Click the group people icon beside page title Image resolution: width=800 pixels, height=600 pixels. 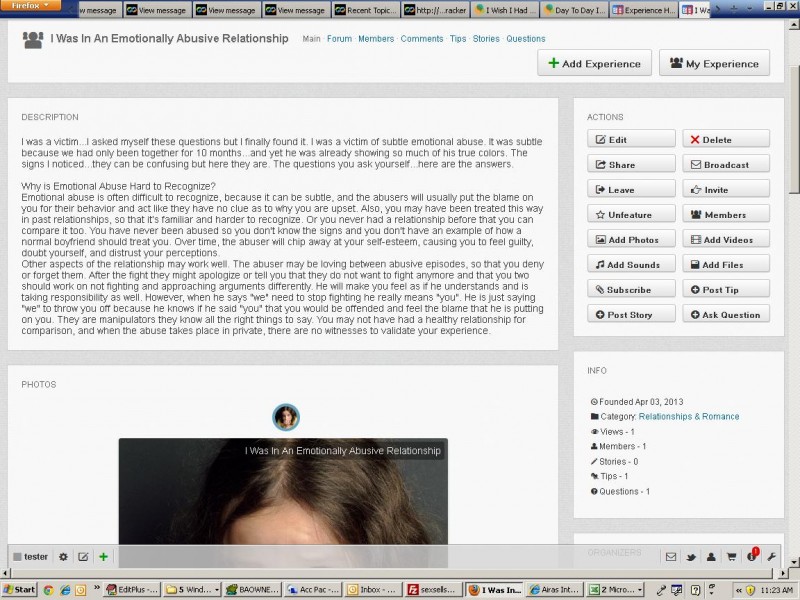click(33, 40)
